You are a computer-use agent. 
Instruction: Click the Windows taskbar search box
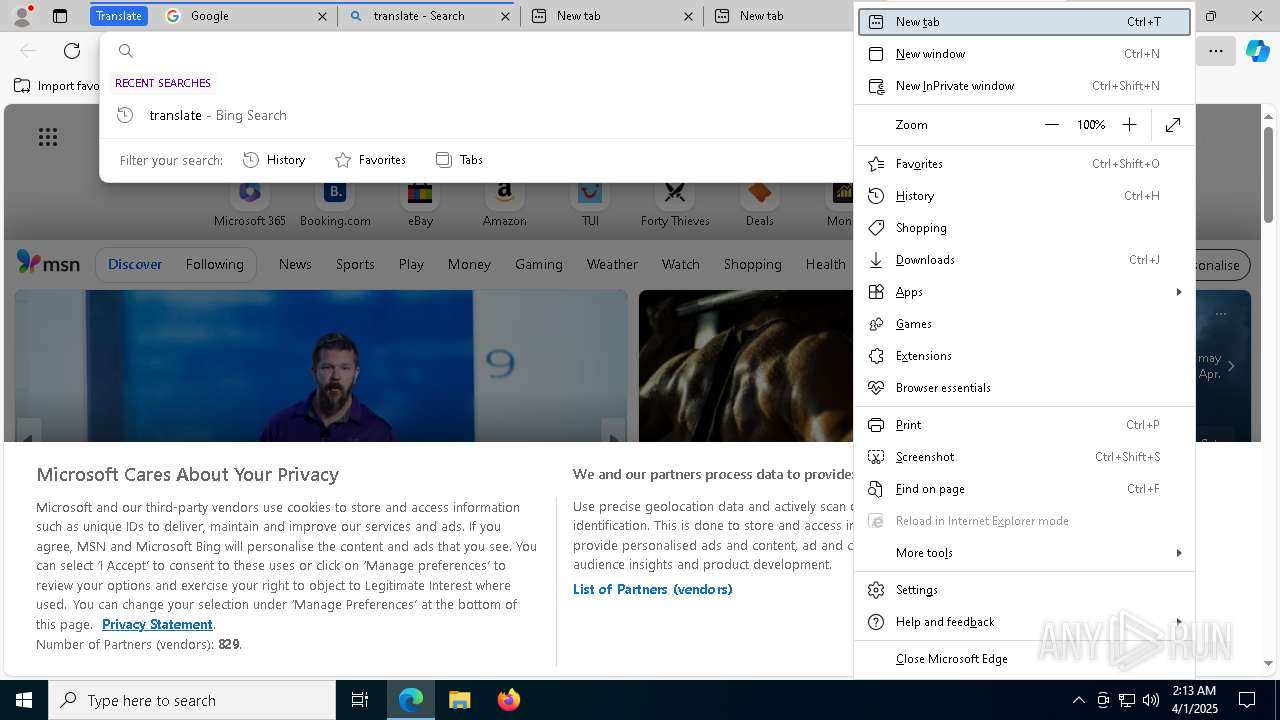click(x=192, y=700)
